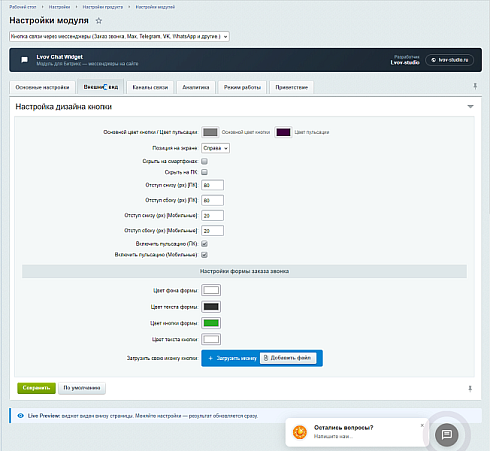Click the 'Отступ снизу (px) [ПК]' input field
Viewport: 490px width, 451px height.
click(x=212, y=185)
